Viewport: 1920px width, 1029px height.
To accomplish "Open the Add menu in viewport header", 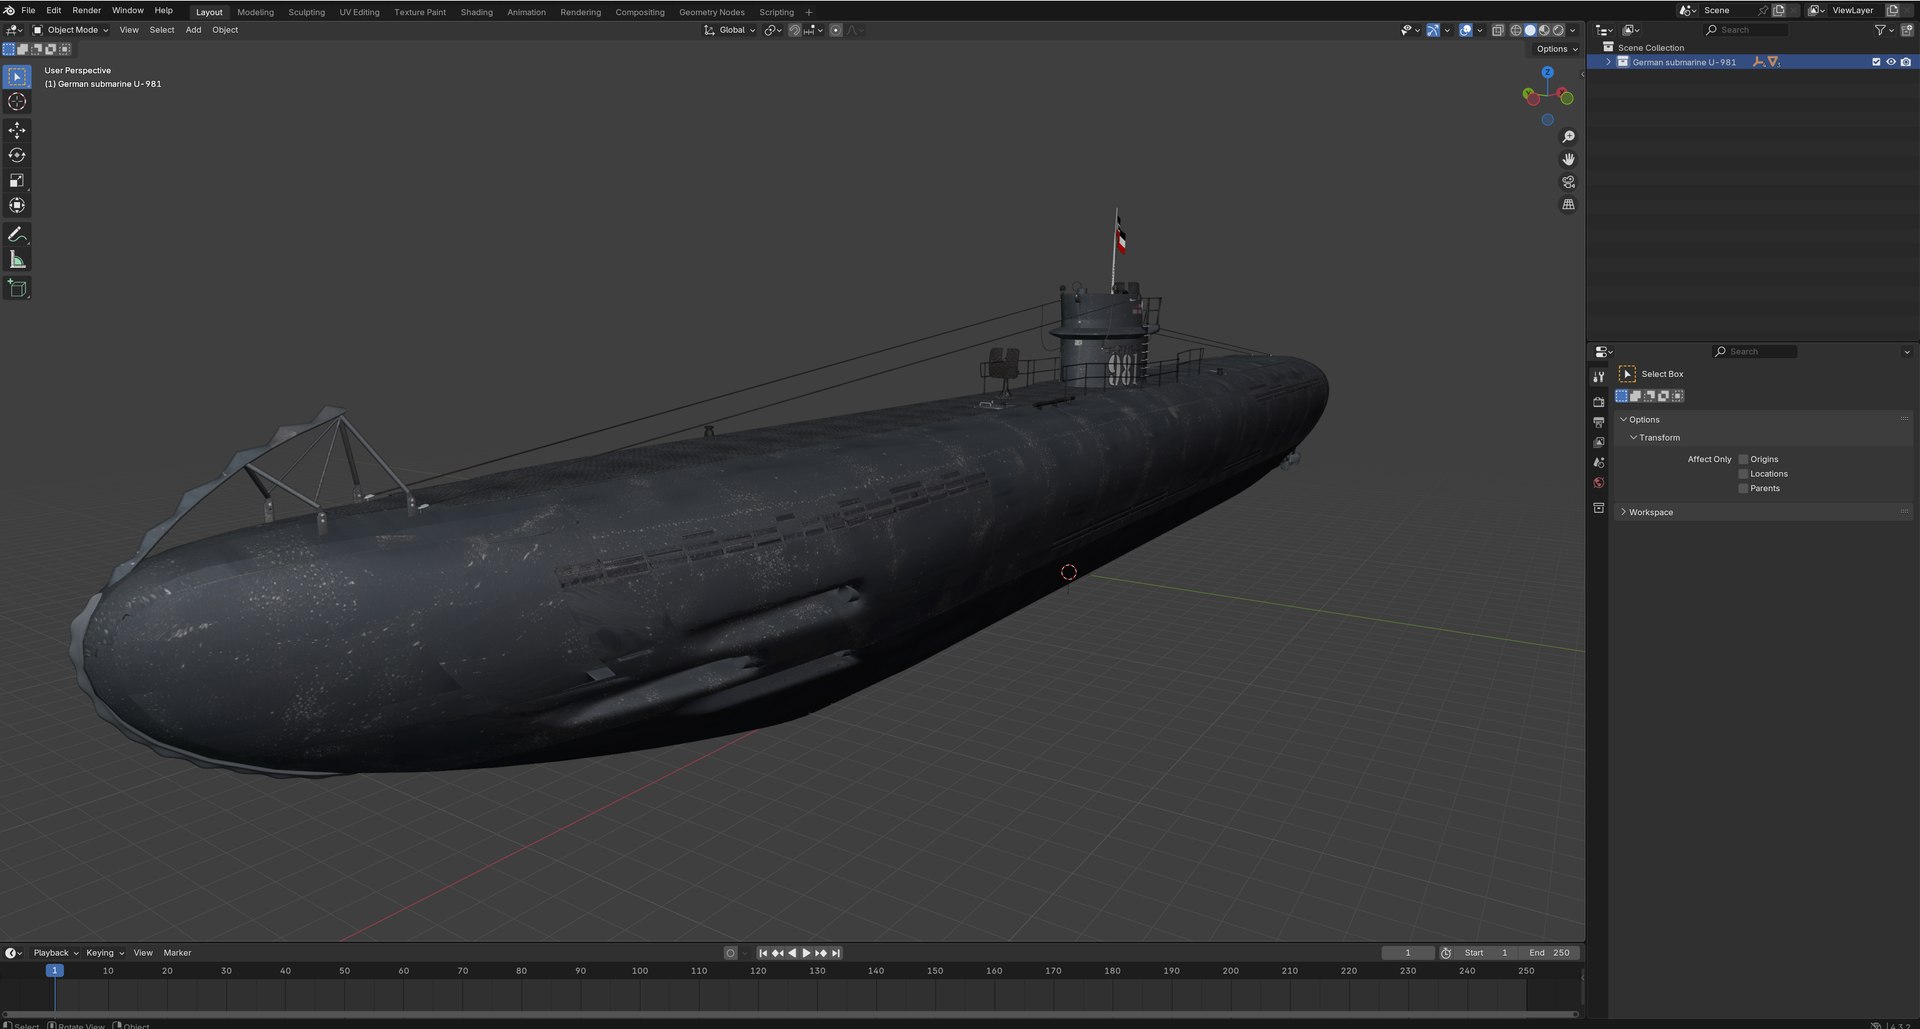I will coord(193,30).
